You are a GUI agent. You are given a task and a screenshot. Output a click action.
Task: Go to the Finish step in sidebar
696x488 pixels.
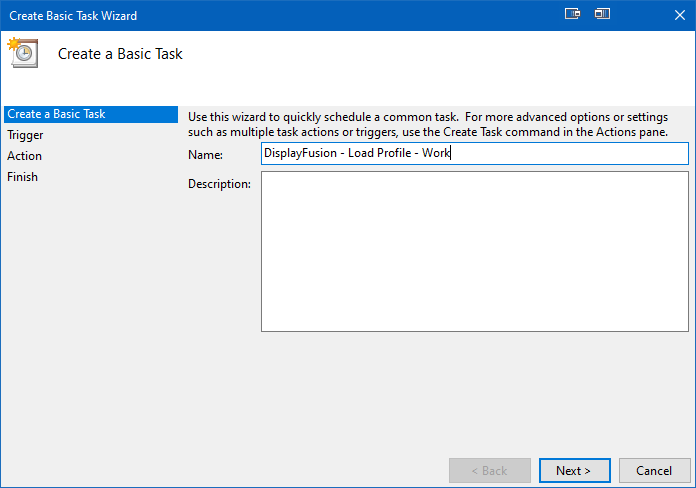[x=22, y=177]
